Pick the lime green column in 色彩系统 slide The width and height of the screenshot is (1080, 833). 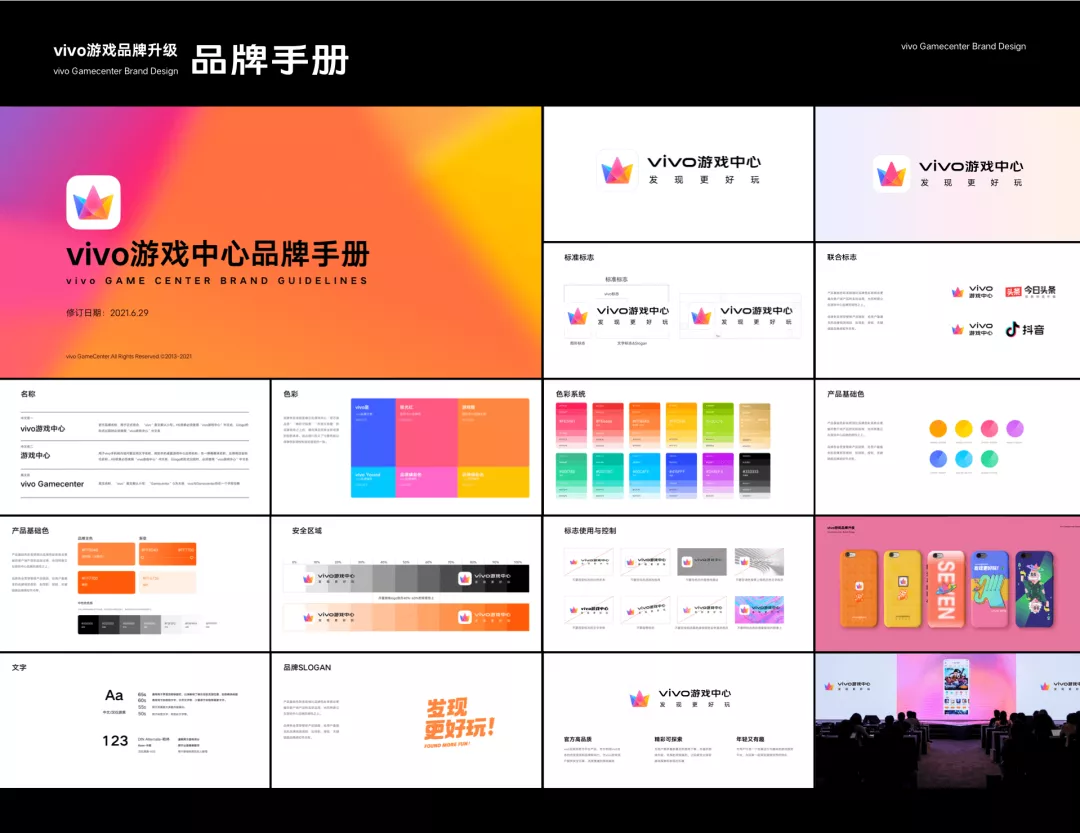click(718, 426)
